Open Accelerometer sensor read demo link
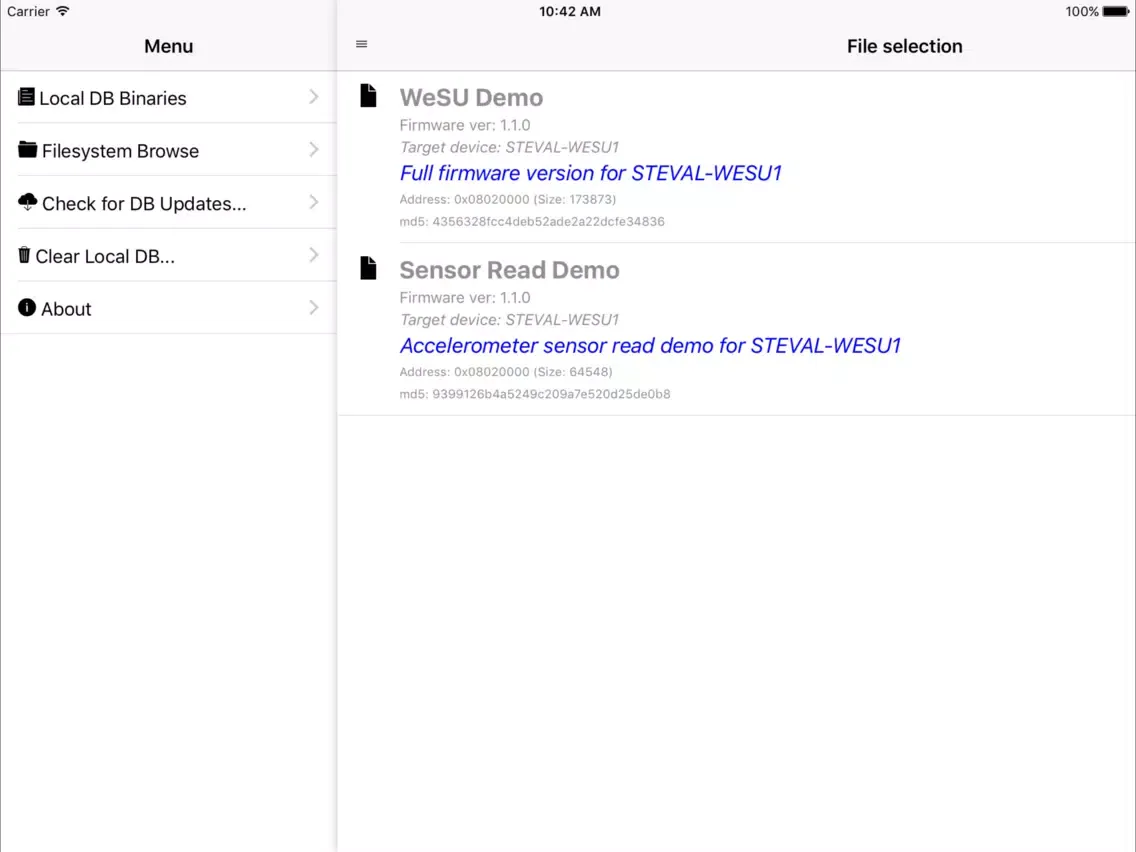The width and height of the screenshot is (1136, 852). click(x=650, y=346)
